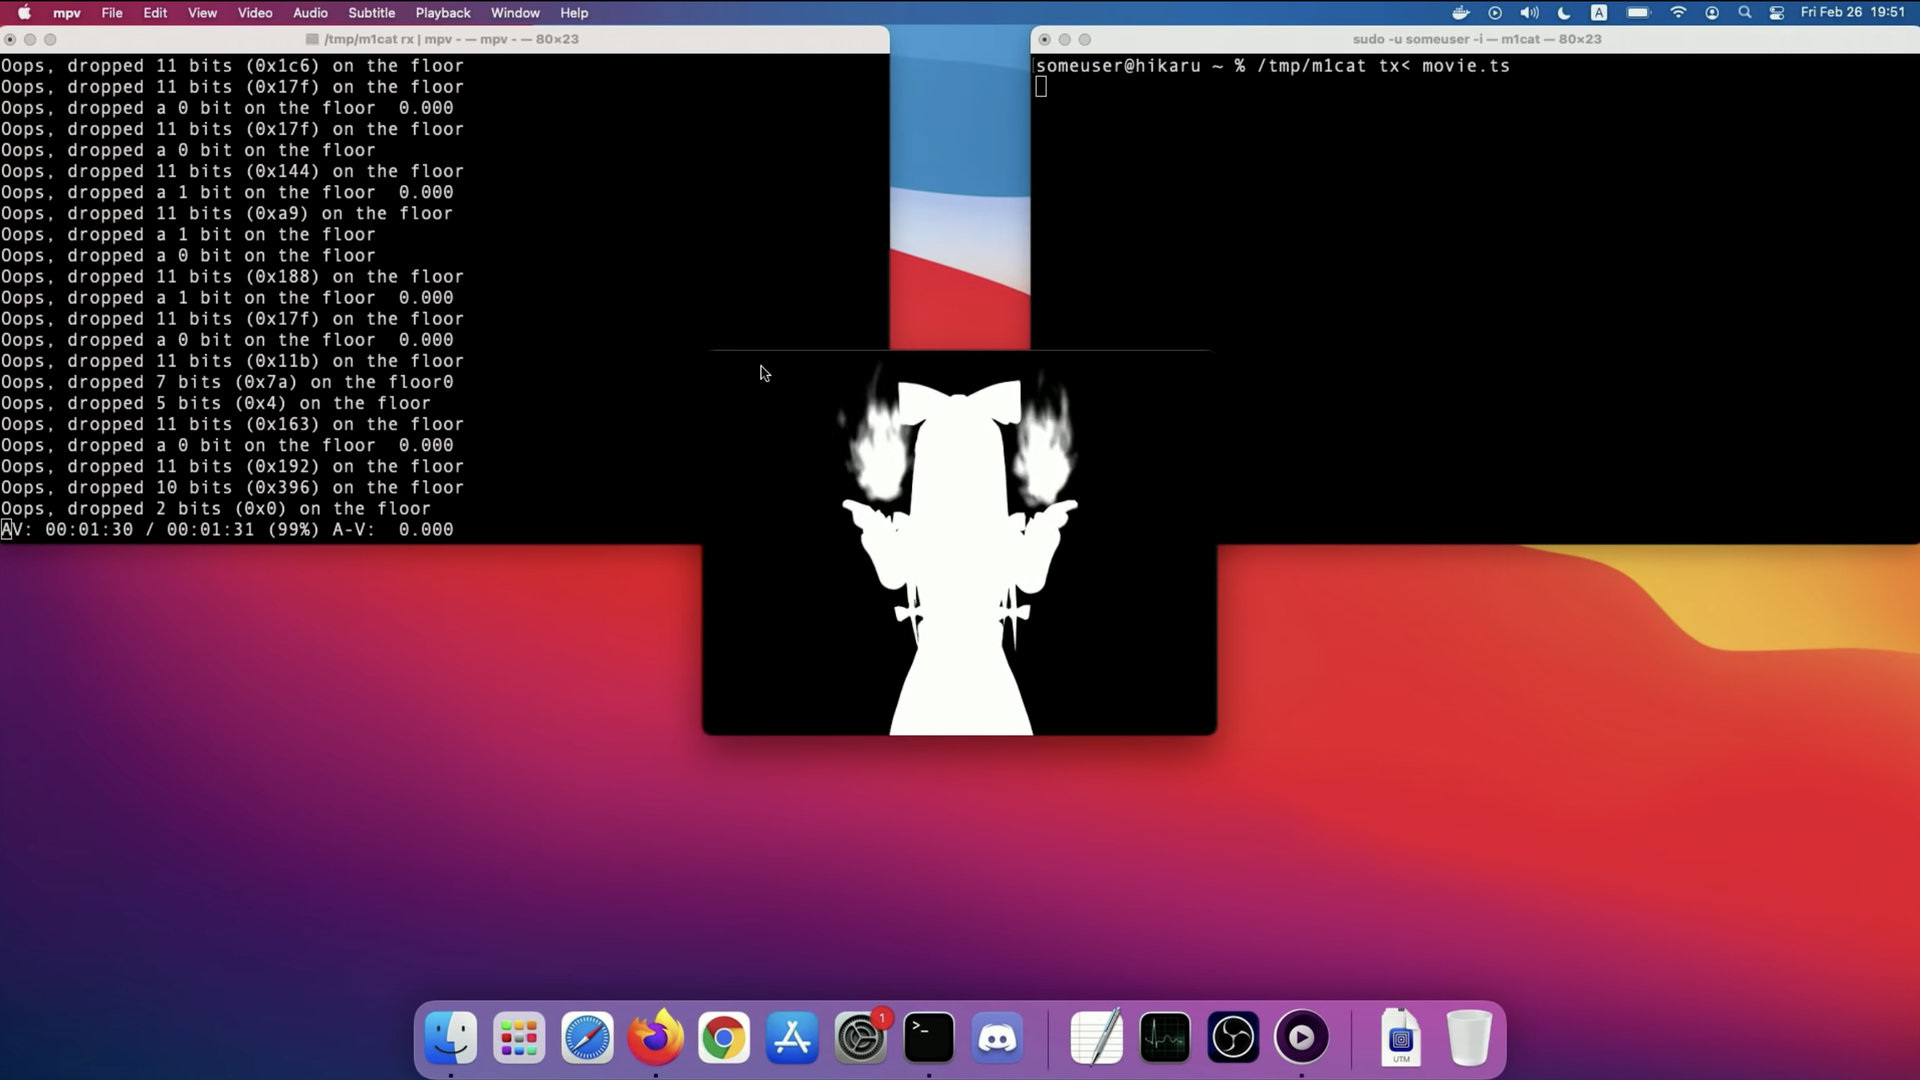Click the 'dropped 11 bits (0xa9)' line
Screen dimensions: 1920x1080
pos(227,213)
